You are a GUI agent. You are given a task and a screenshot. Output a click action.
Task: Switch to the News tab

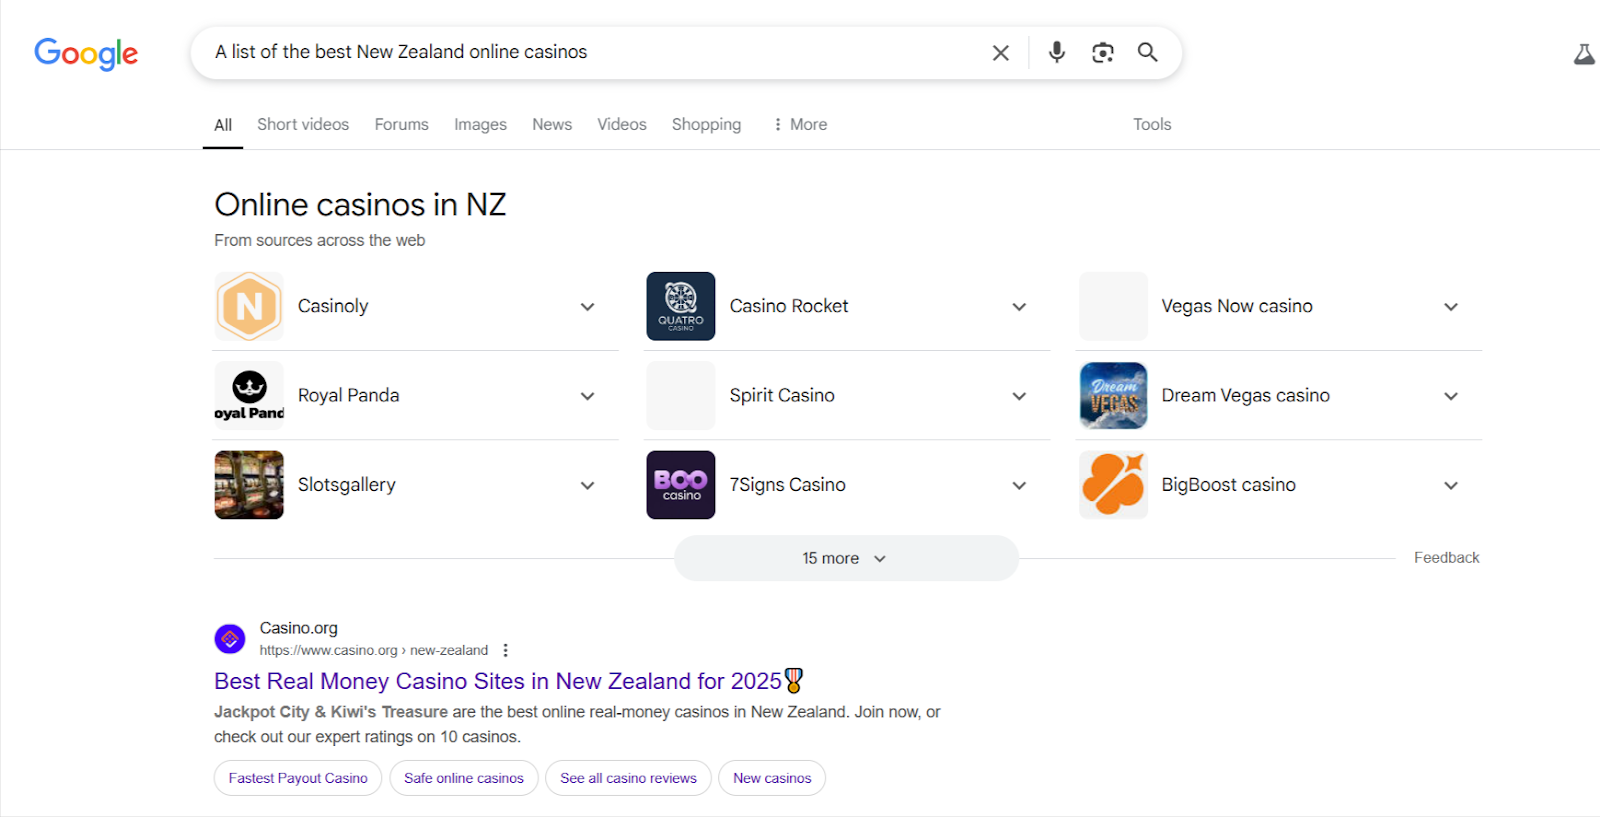tap(552, 124)
